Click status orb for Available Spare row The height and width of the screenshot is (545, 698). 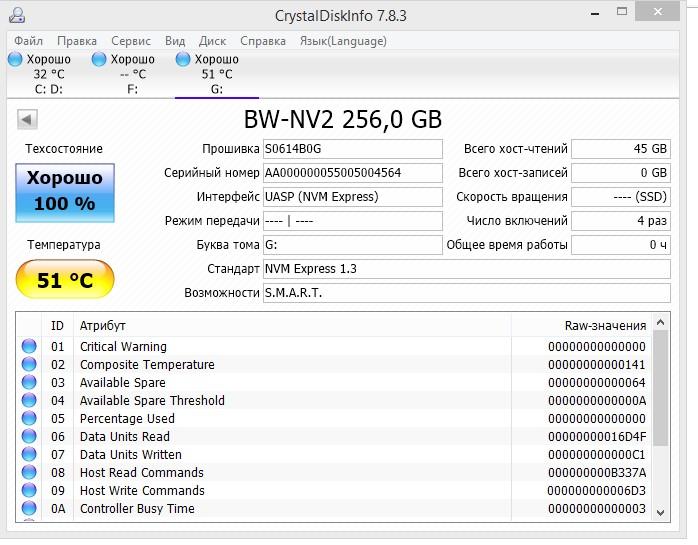[x=29, y=383]
